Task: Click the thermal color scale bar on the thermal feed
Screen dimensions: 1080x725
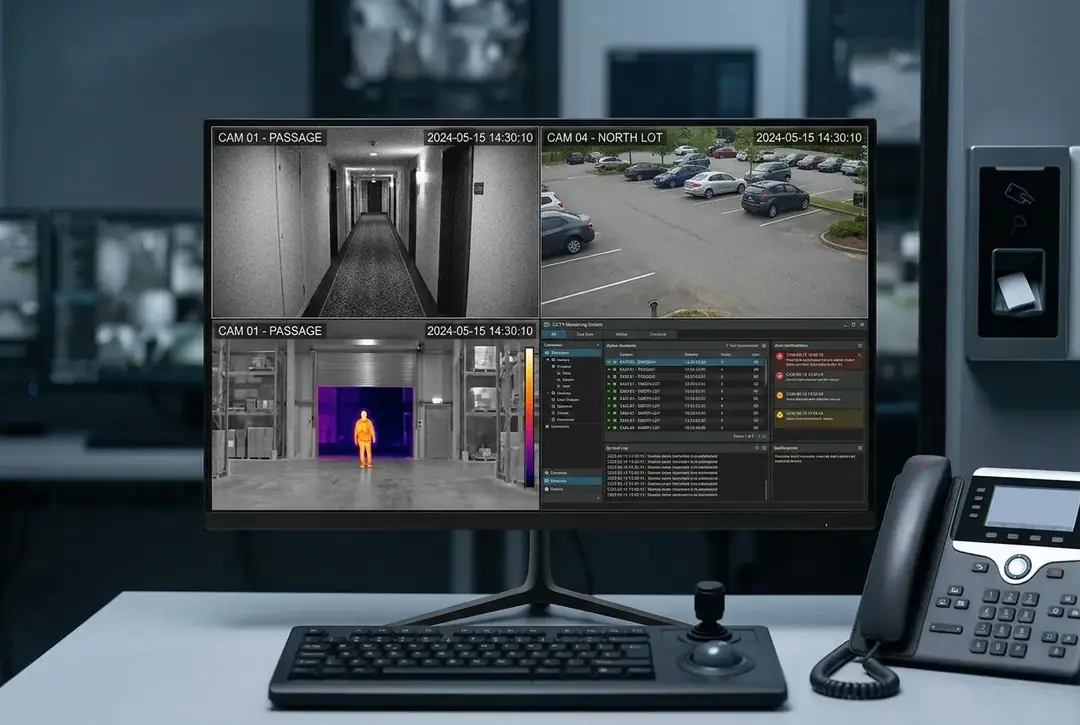Action: pos(529,415)
